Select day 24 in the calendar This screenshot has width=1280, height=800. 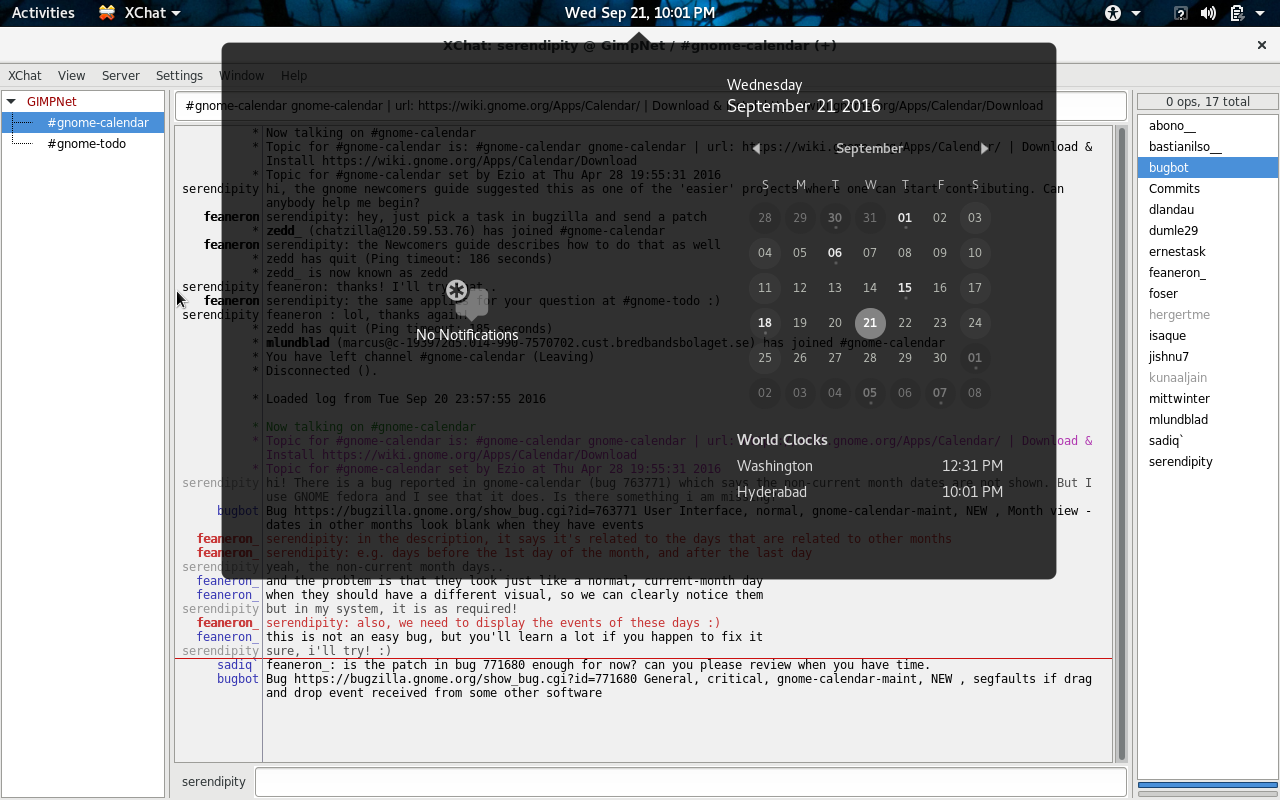click(x=975, y=323)
